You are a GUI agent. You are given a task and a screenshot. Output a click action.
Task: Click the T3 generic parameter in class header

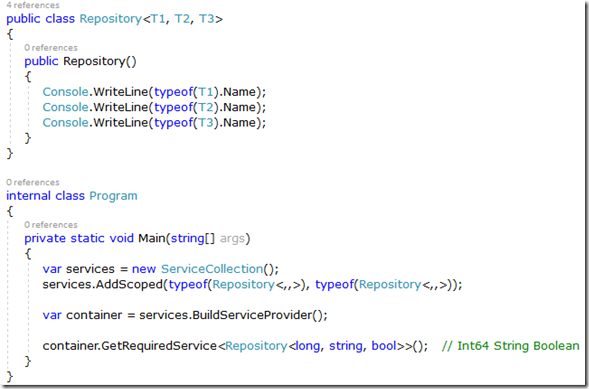[x=206, y=19]
